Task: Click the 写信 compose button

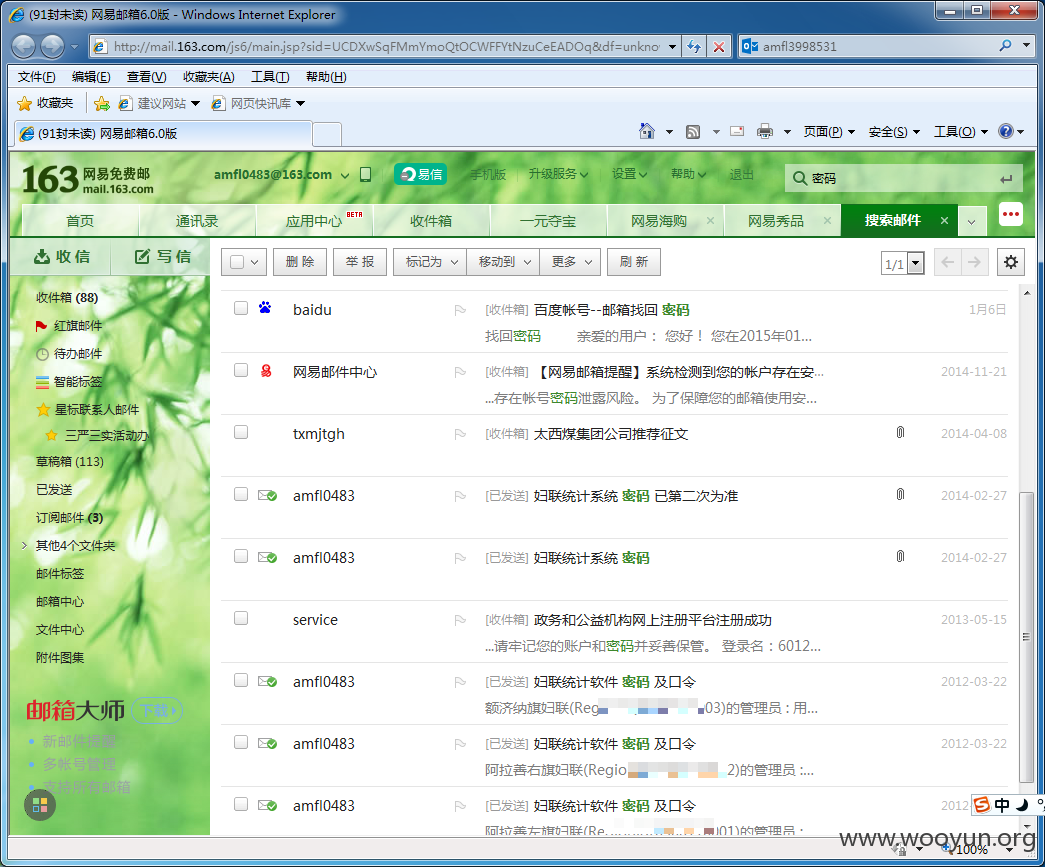Action: [x=163, y=257]
